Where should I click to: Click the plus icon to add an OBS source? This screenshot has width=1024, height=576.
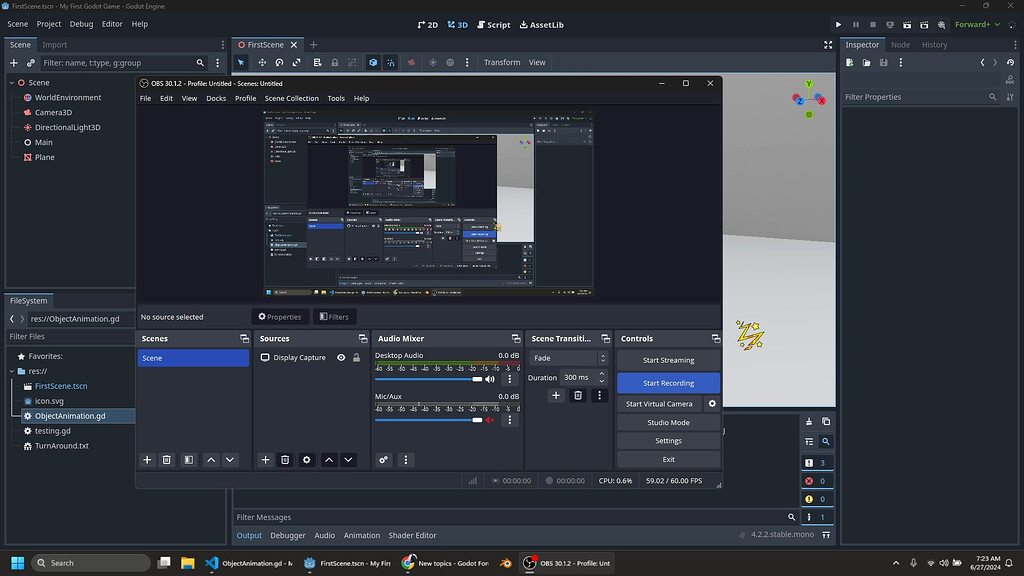(x=265, y=459)
